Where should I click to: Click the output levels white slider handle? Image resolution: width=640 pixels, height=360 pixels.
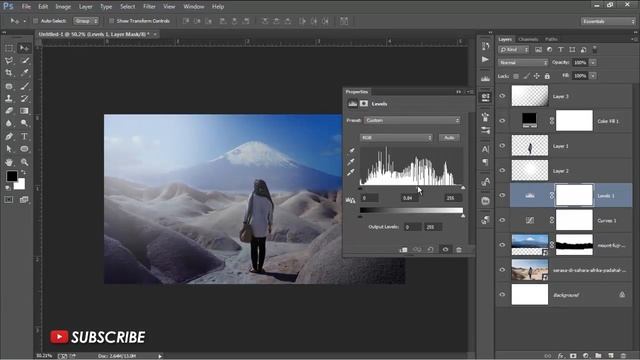coord(463,216)
